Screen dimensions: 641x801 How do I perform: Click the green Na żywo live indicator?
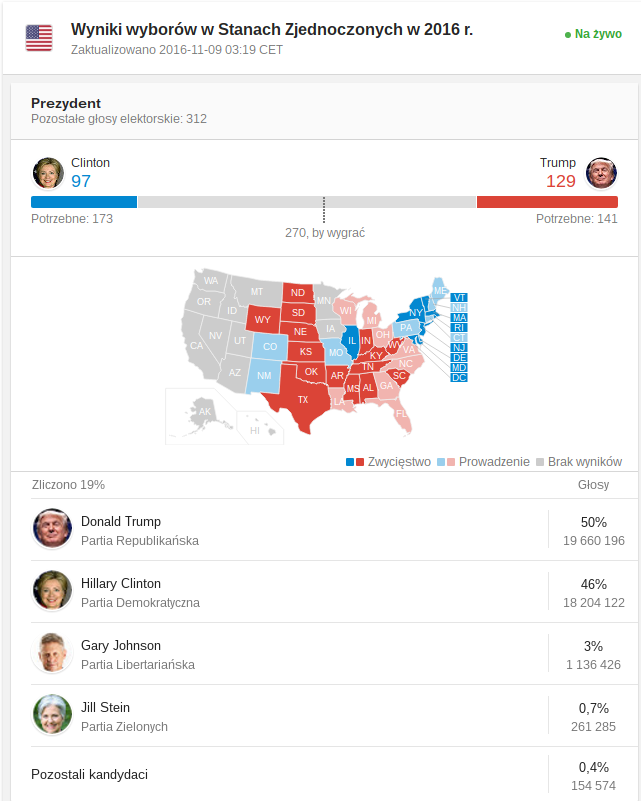coord(593,34)
